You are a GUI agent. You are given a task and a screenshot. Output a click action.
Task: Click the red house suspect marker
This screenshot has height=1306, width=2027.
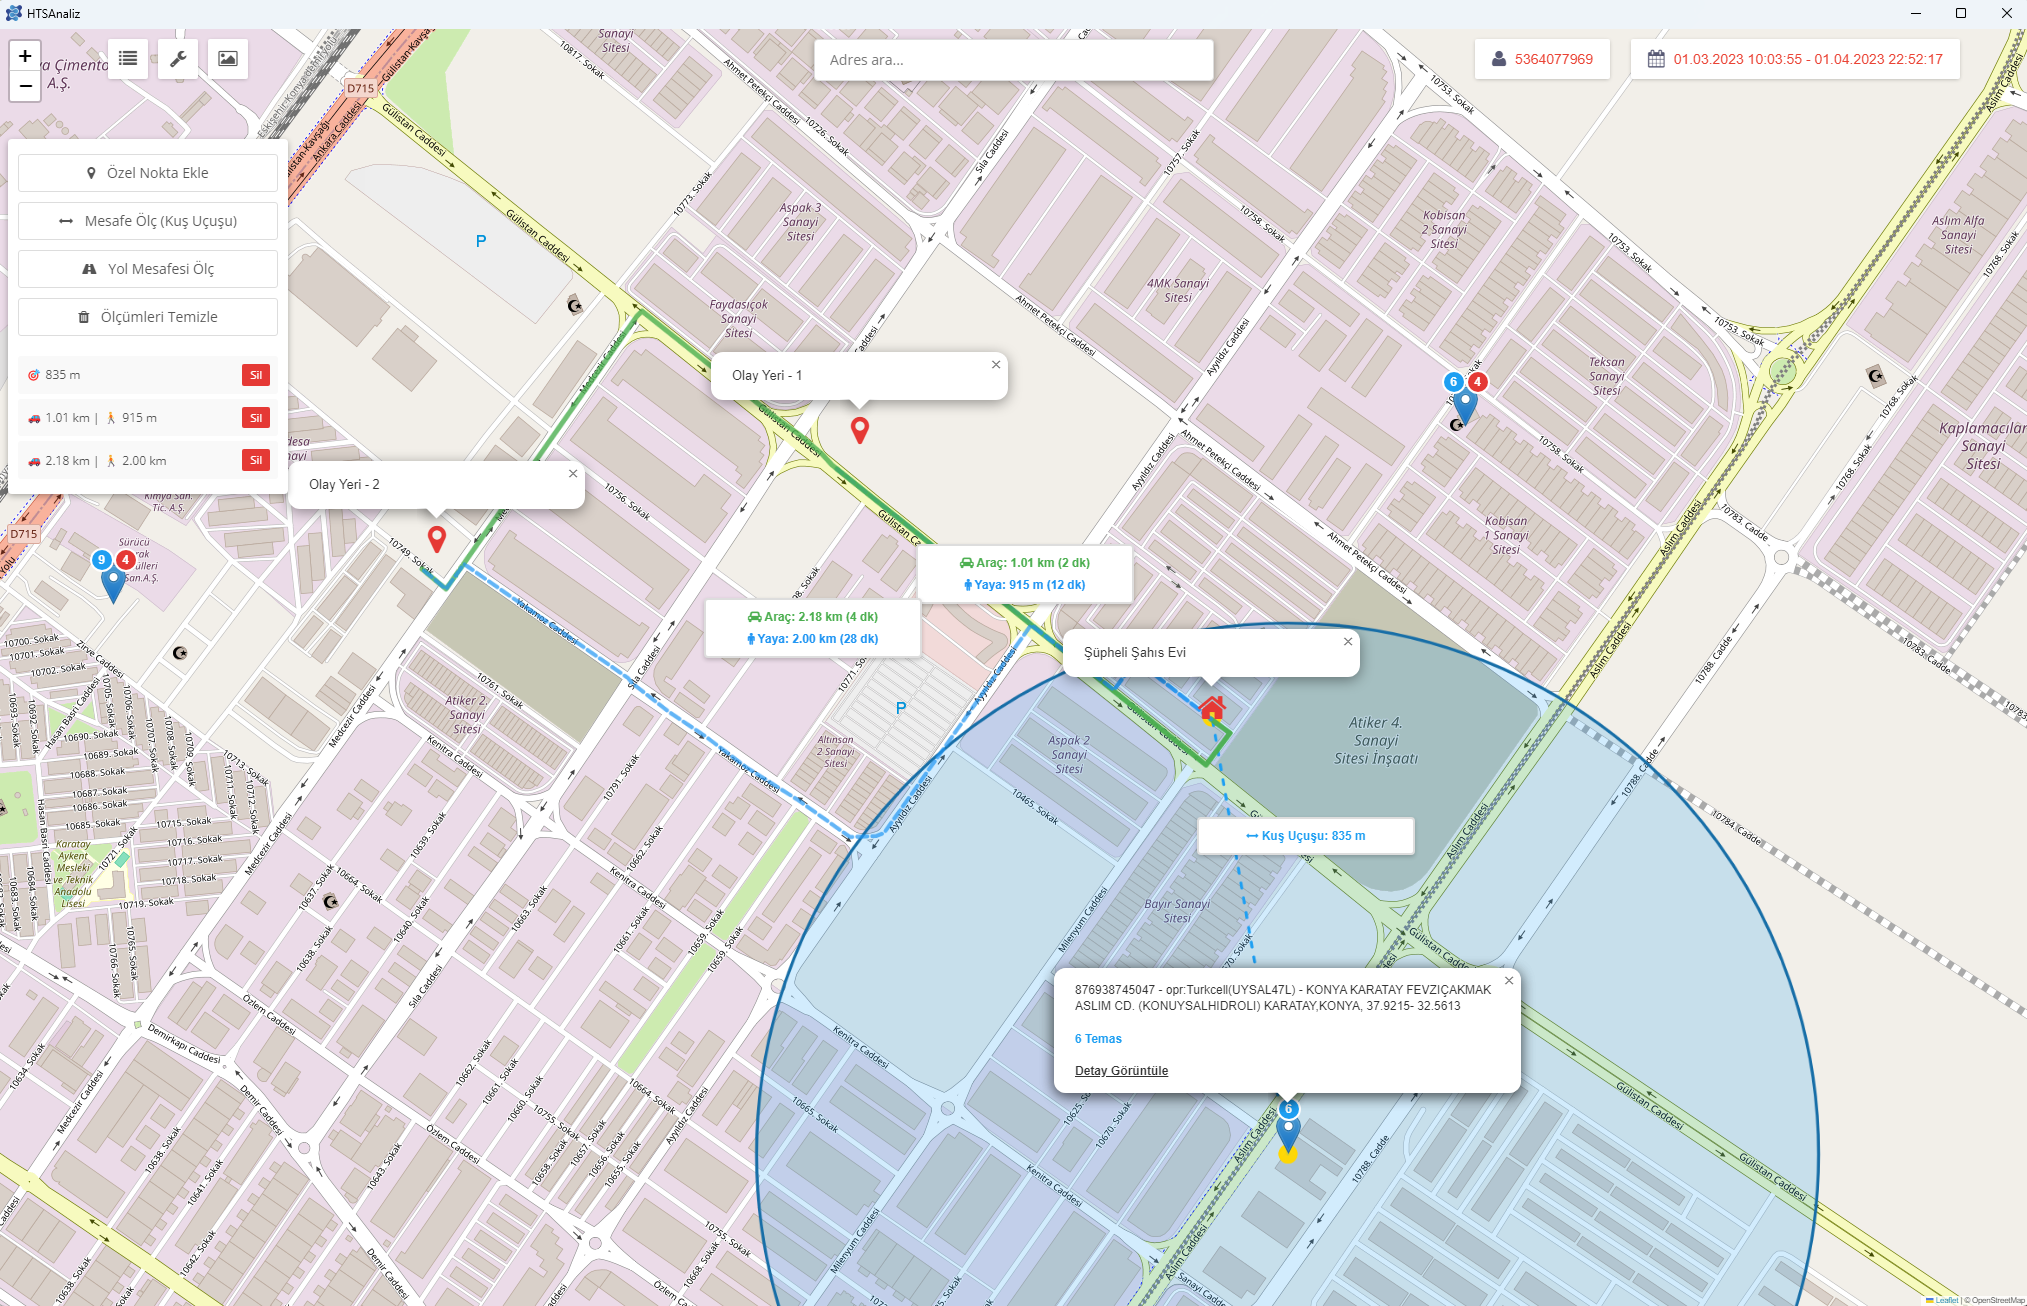click(1212, 709)
